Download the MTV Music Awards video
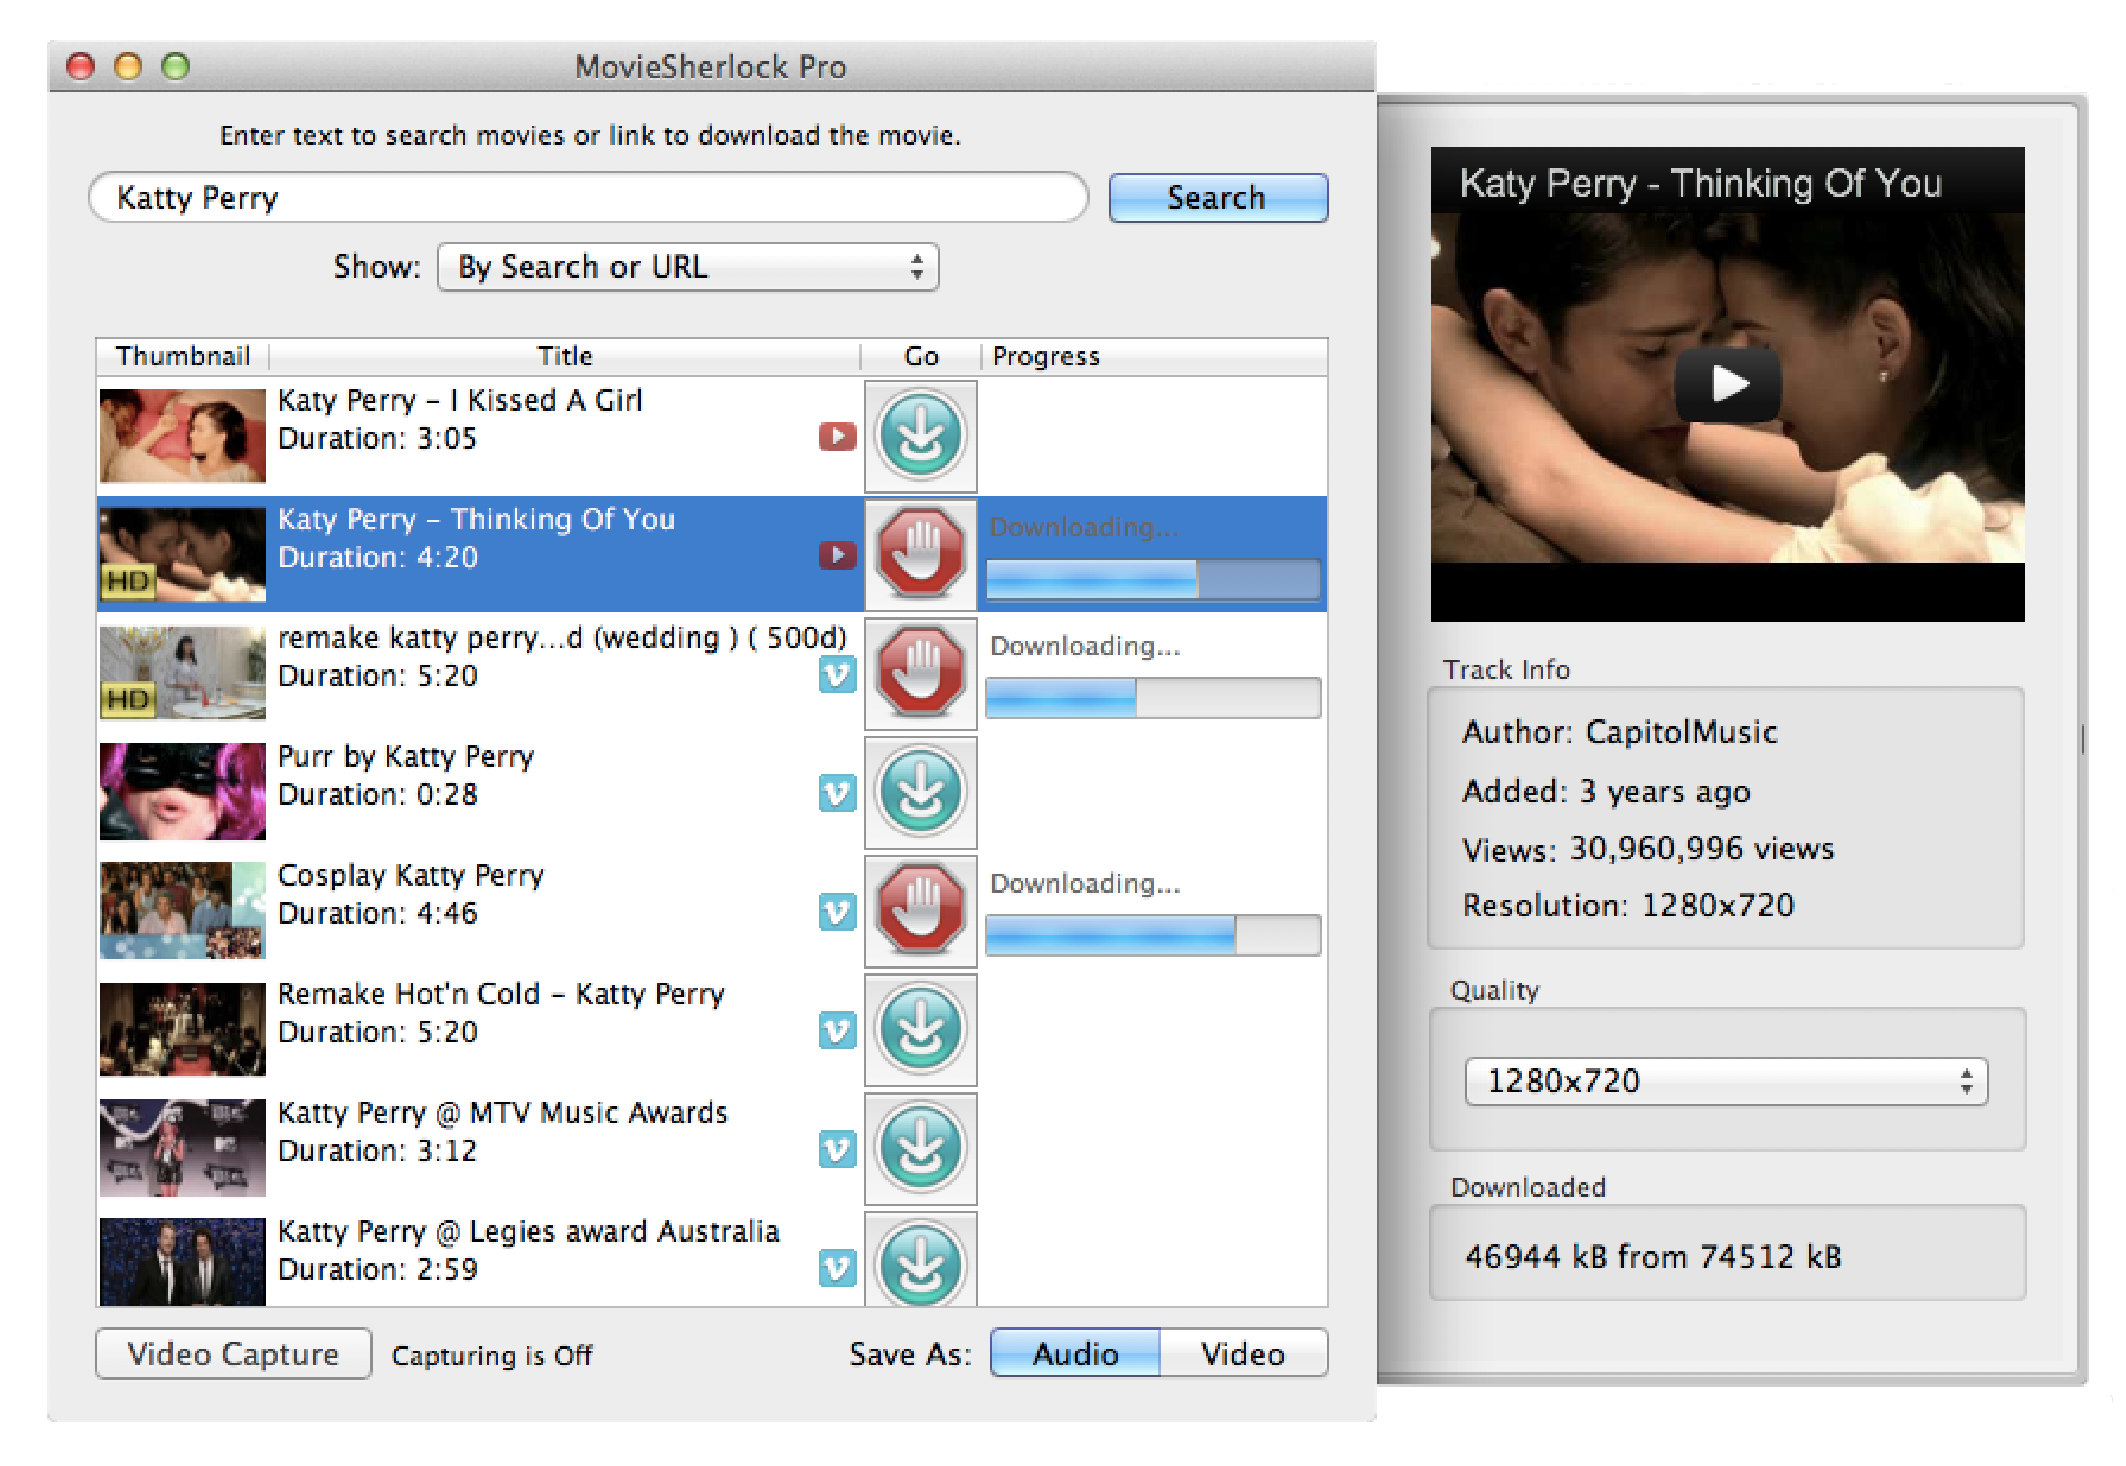 [x=920, y=1148]
